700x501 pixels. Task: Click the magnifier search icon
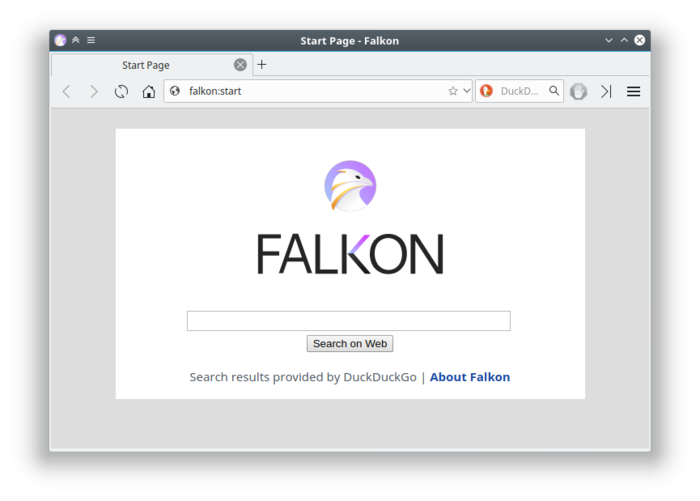pyautogui.click(x=554, y=91)
